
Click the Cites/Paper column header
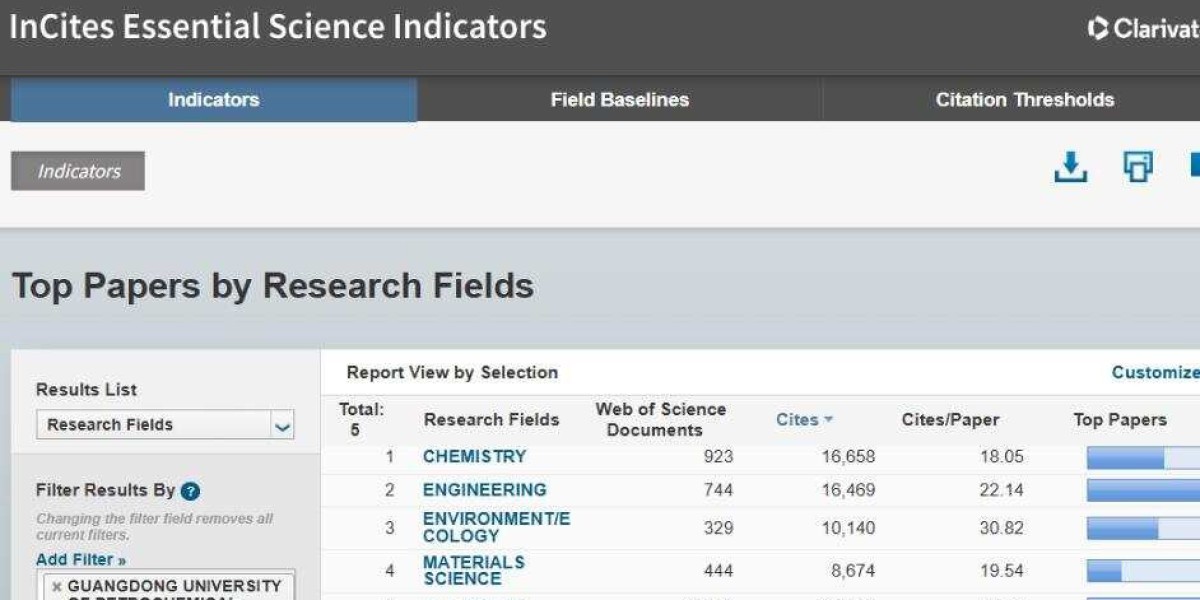point(950,420)
